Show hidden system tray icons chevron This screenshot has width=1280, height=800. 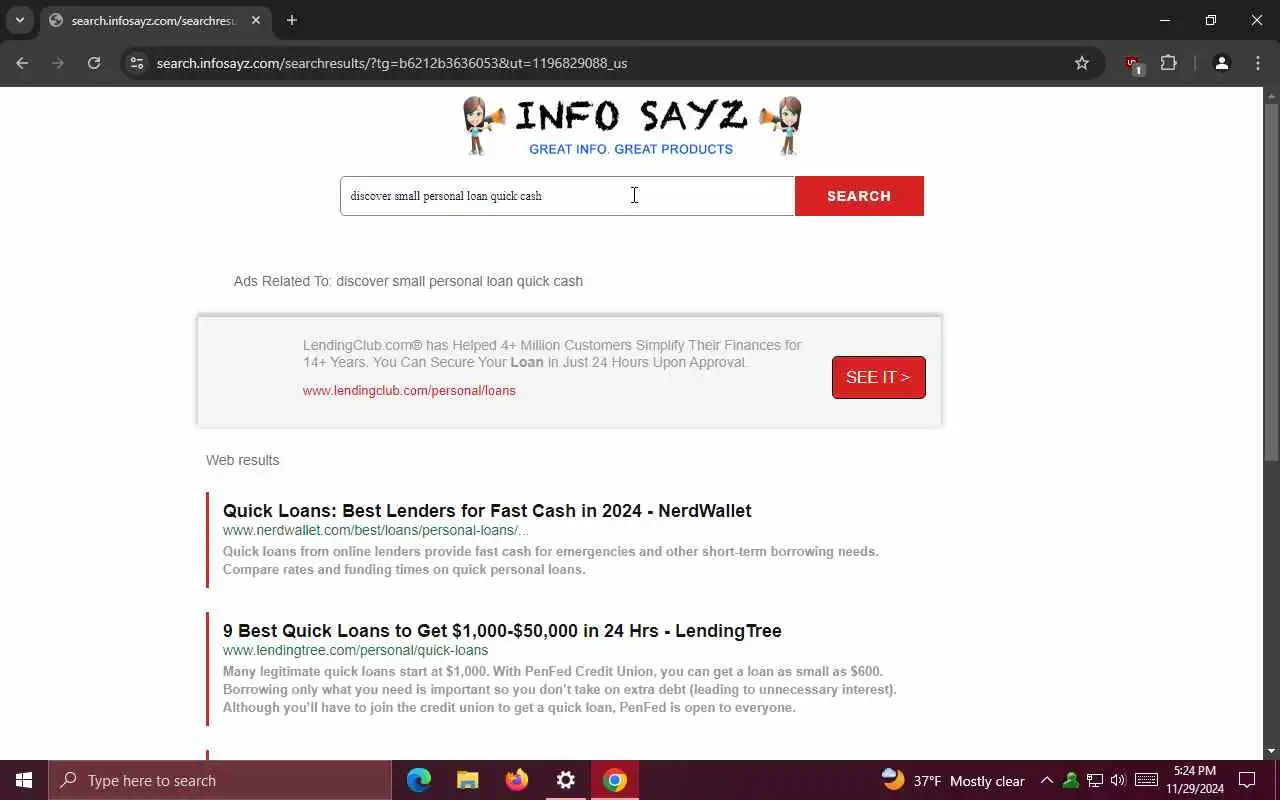coord(1047,780)
